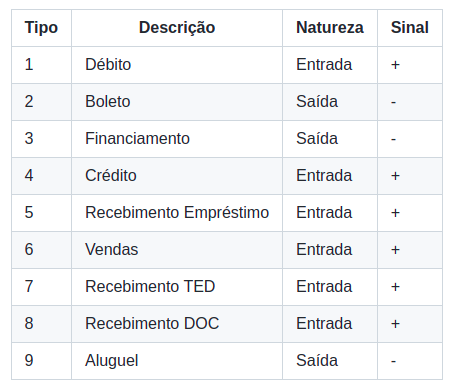Select the Recebimento DOC cell

coord(177,324)
